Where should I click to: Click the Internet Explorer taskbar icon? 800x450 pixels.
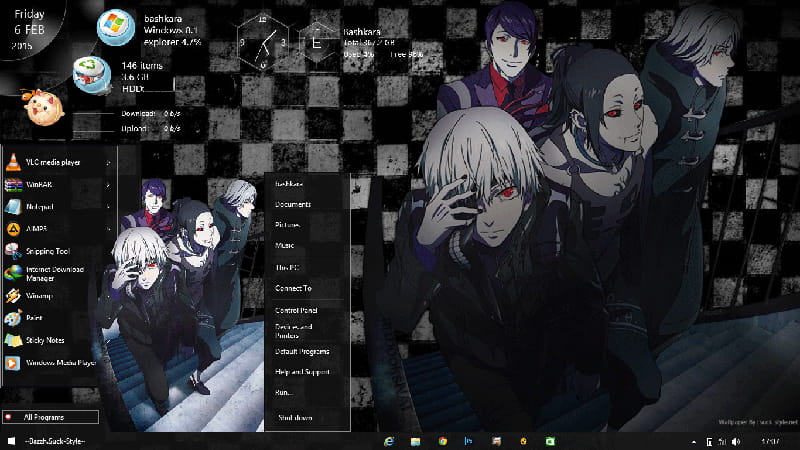388,441
